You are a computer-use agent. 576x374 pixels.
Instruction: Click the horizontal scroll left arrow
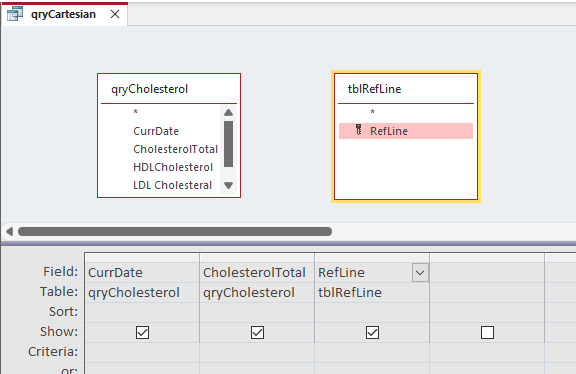[10, 231]
